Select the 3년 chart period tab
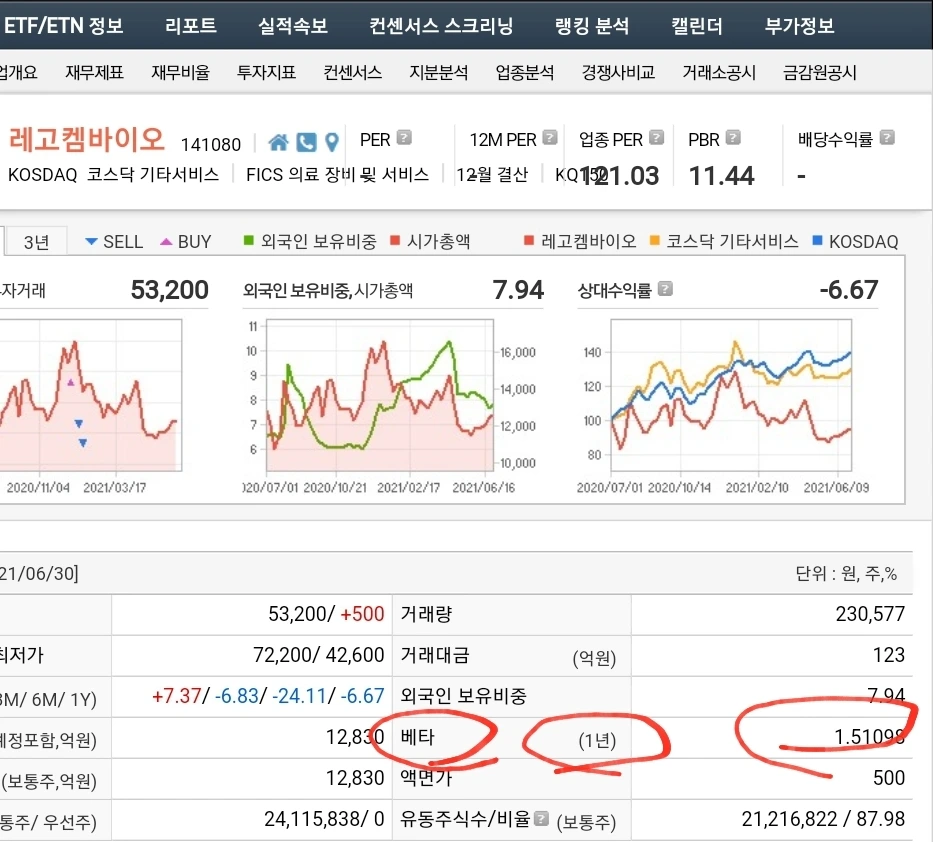 click(x=36, y=242)
